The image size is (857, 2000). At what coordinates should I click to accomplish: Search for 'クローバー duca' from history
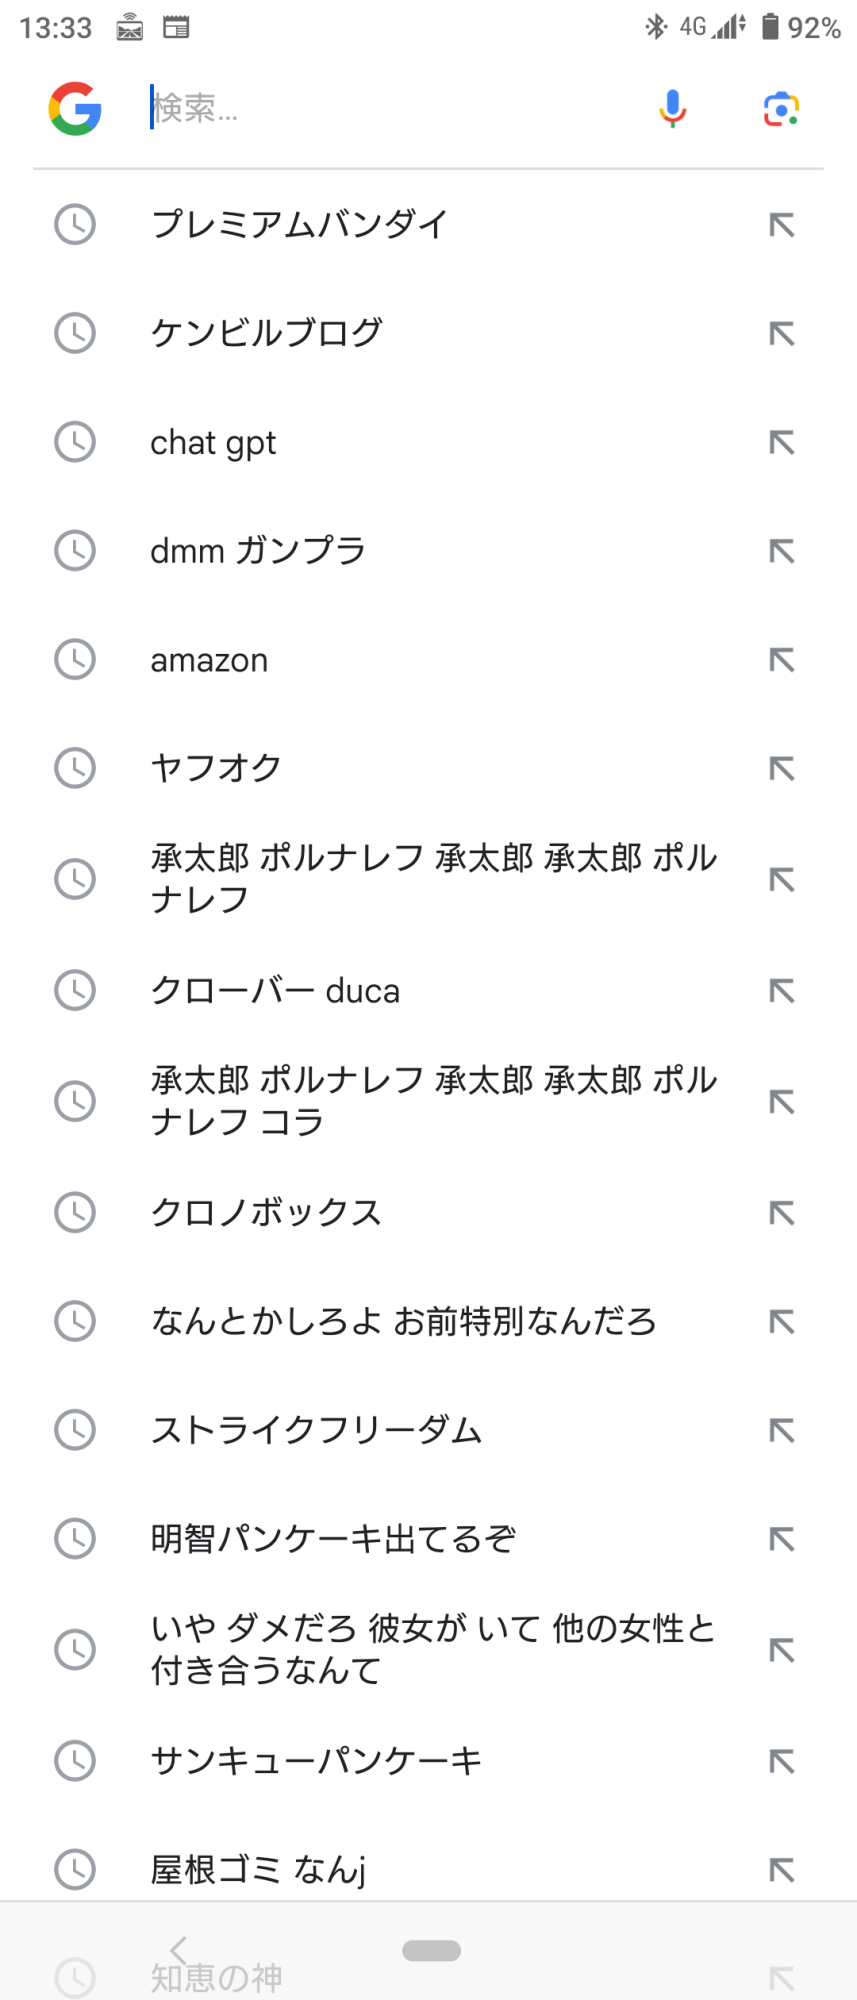[275, 991]
